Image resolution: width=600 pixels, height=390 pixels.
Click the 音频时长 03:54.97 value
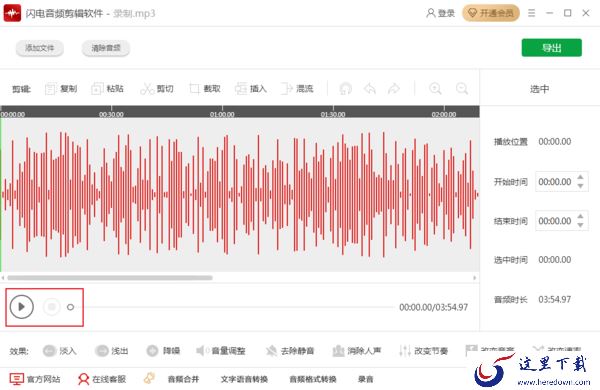coord(554,299)
